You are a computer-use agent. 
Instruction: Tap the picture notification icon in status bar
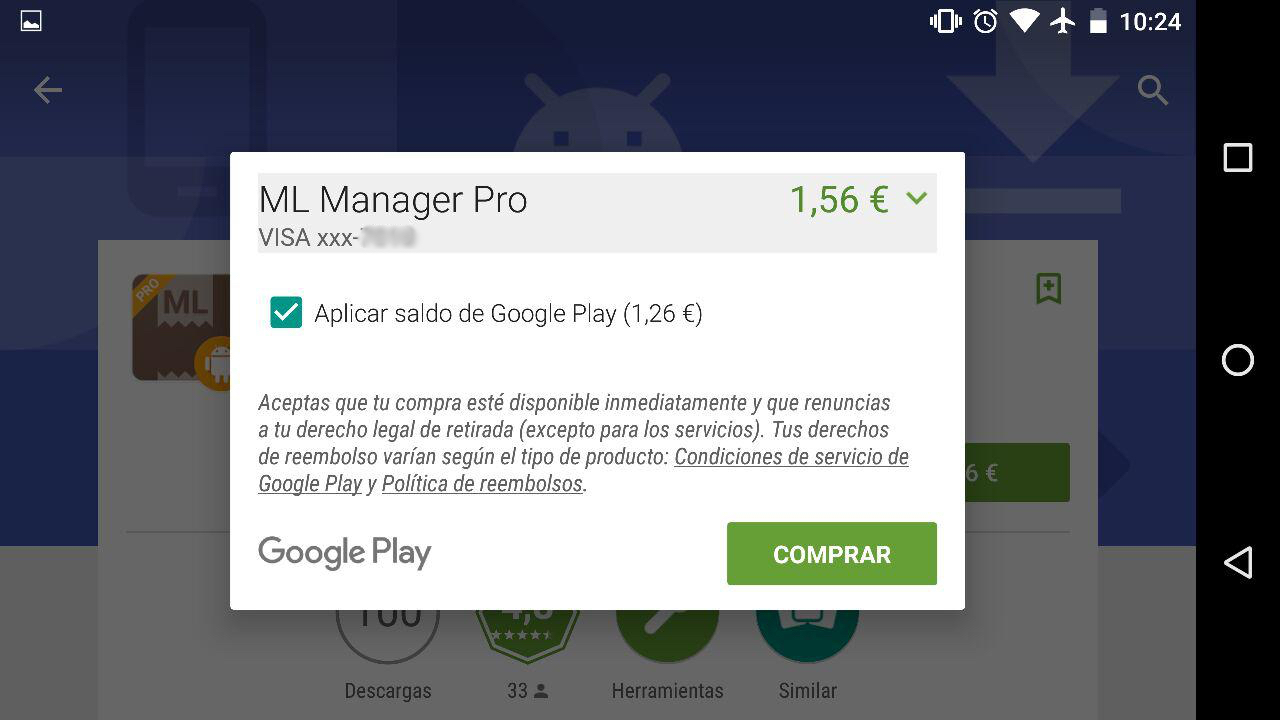coord(31,21)
